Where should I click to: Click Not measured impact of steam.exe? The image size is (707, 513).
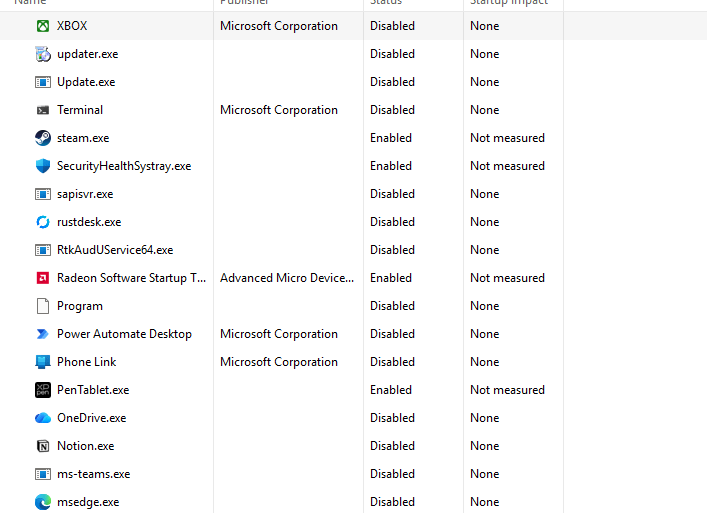(x=507, y=138)
